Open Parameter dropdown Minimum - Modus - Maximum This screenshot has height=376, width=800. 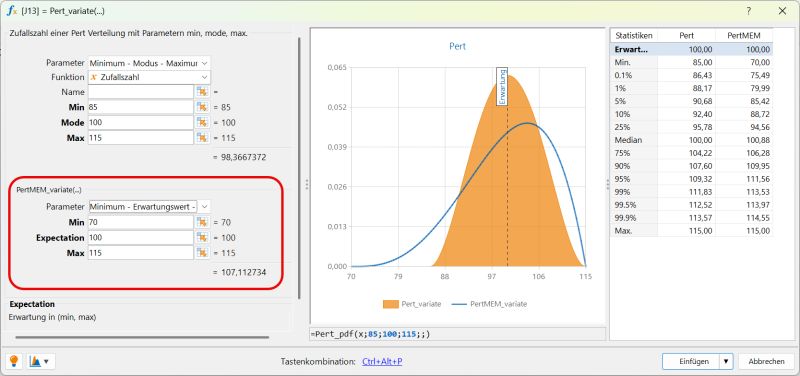tap(149, 63)
